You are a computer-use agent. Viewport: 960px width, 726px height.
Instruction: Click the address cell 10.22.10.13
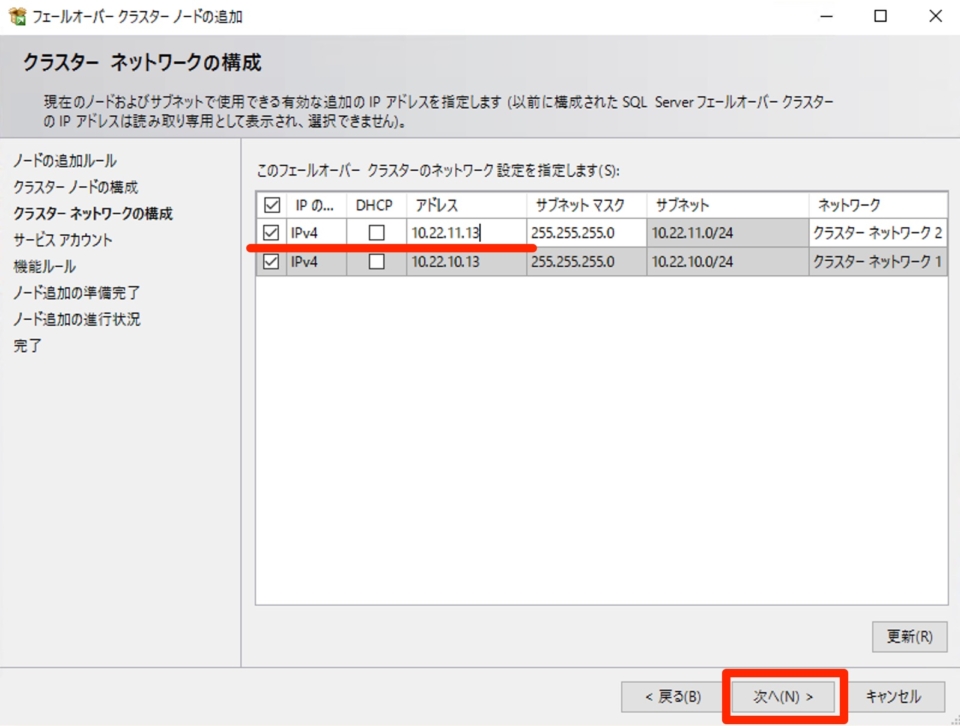tap(466, 261)
